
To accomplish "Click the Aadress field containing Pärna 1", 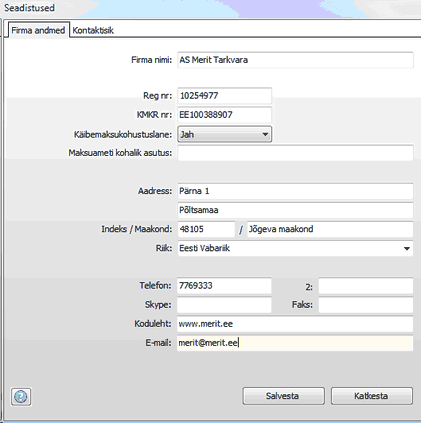I will pos(295,191).
